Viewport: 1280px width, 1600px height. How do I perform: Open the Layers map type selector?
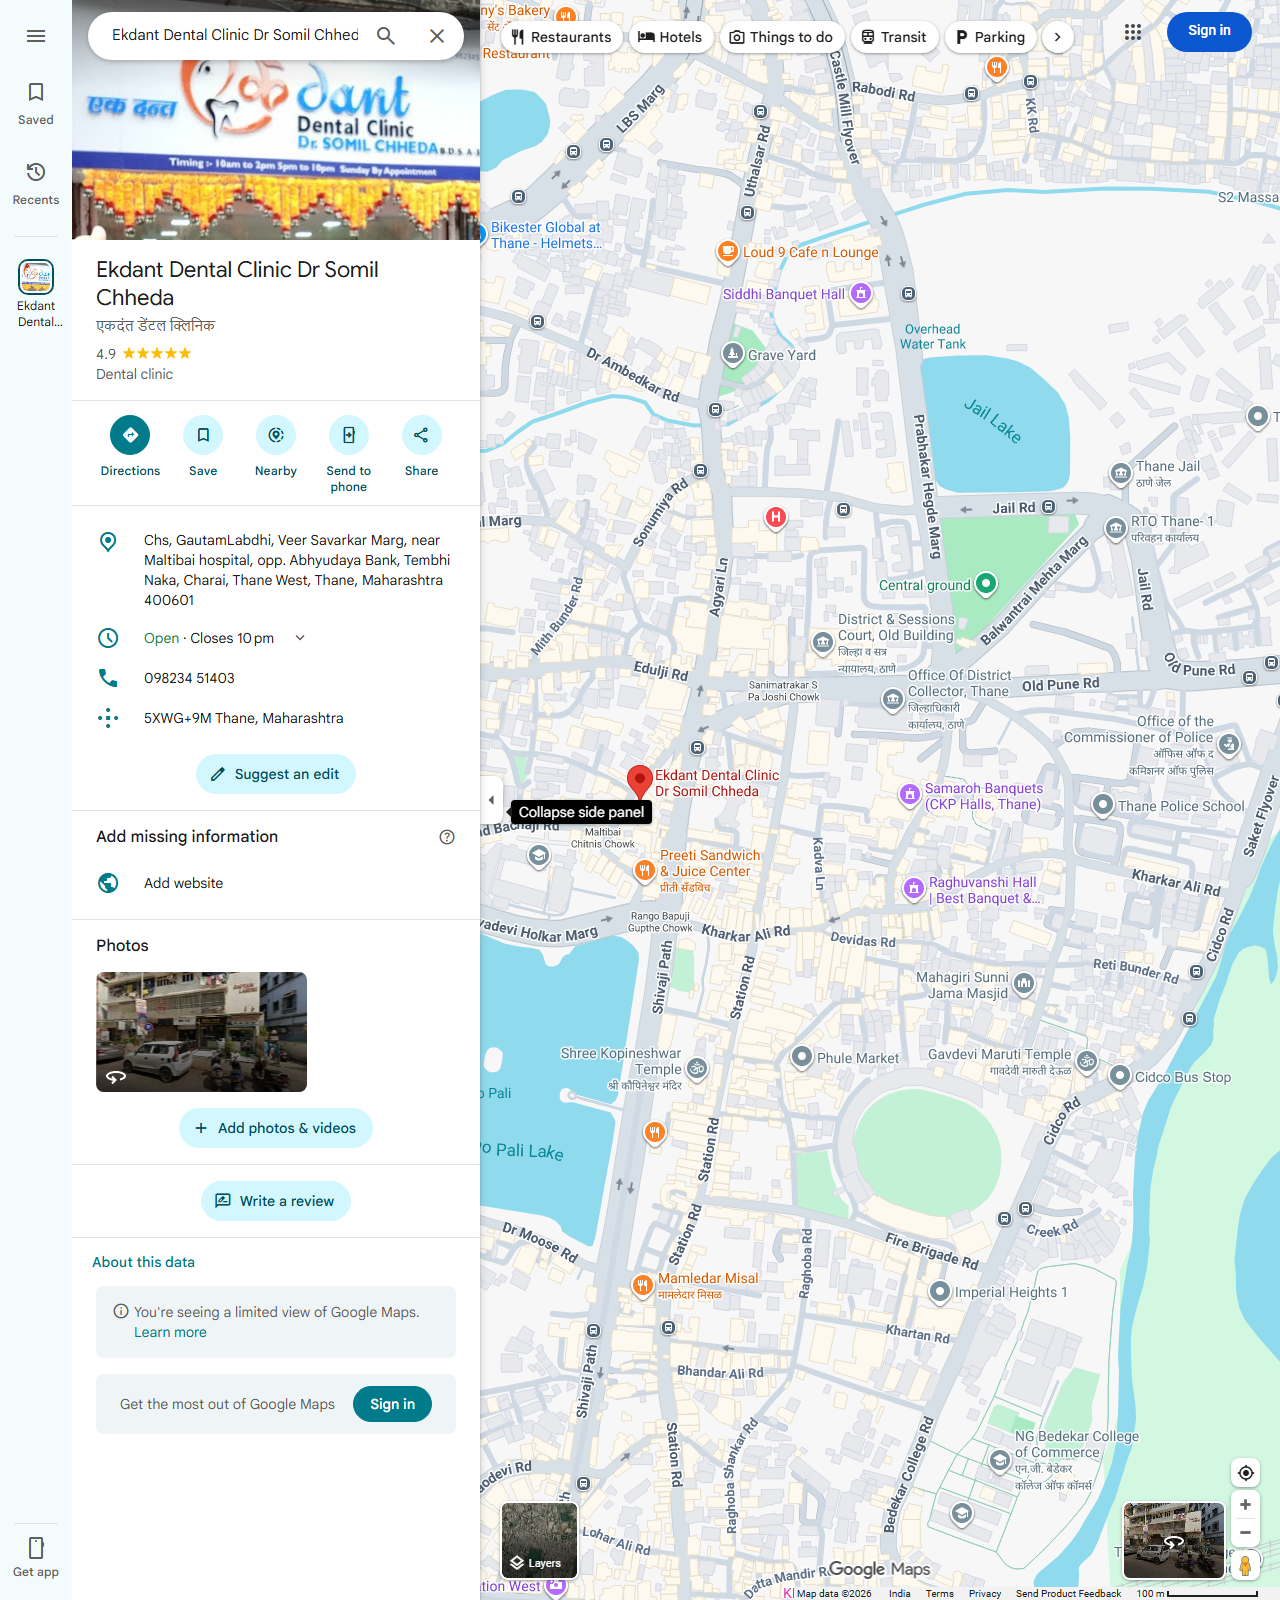539,1540
